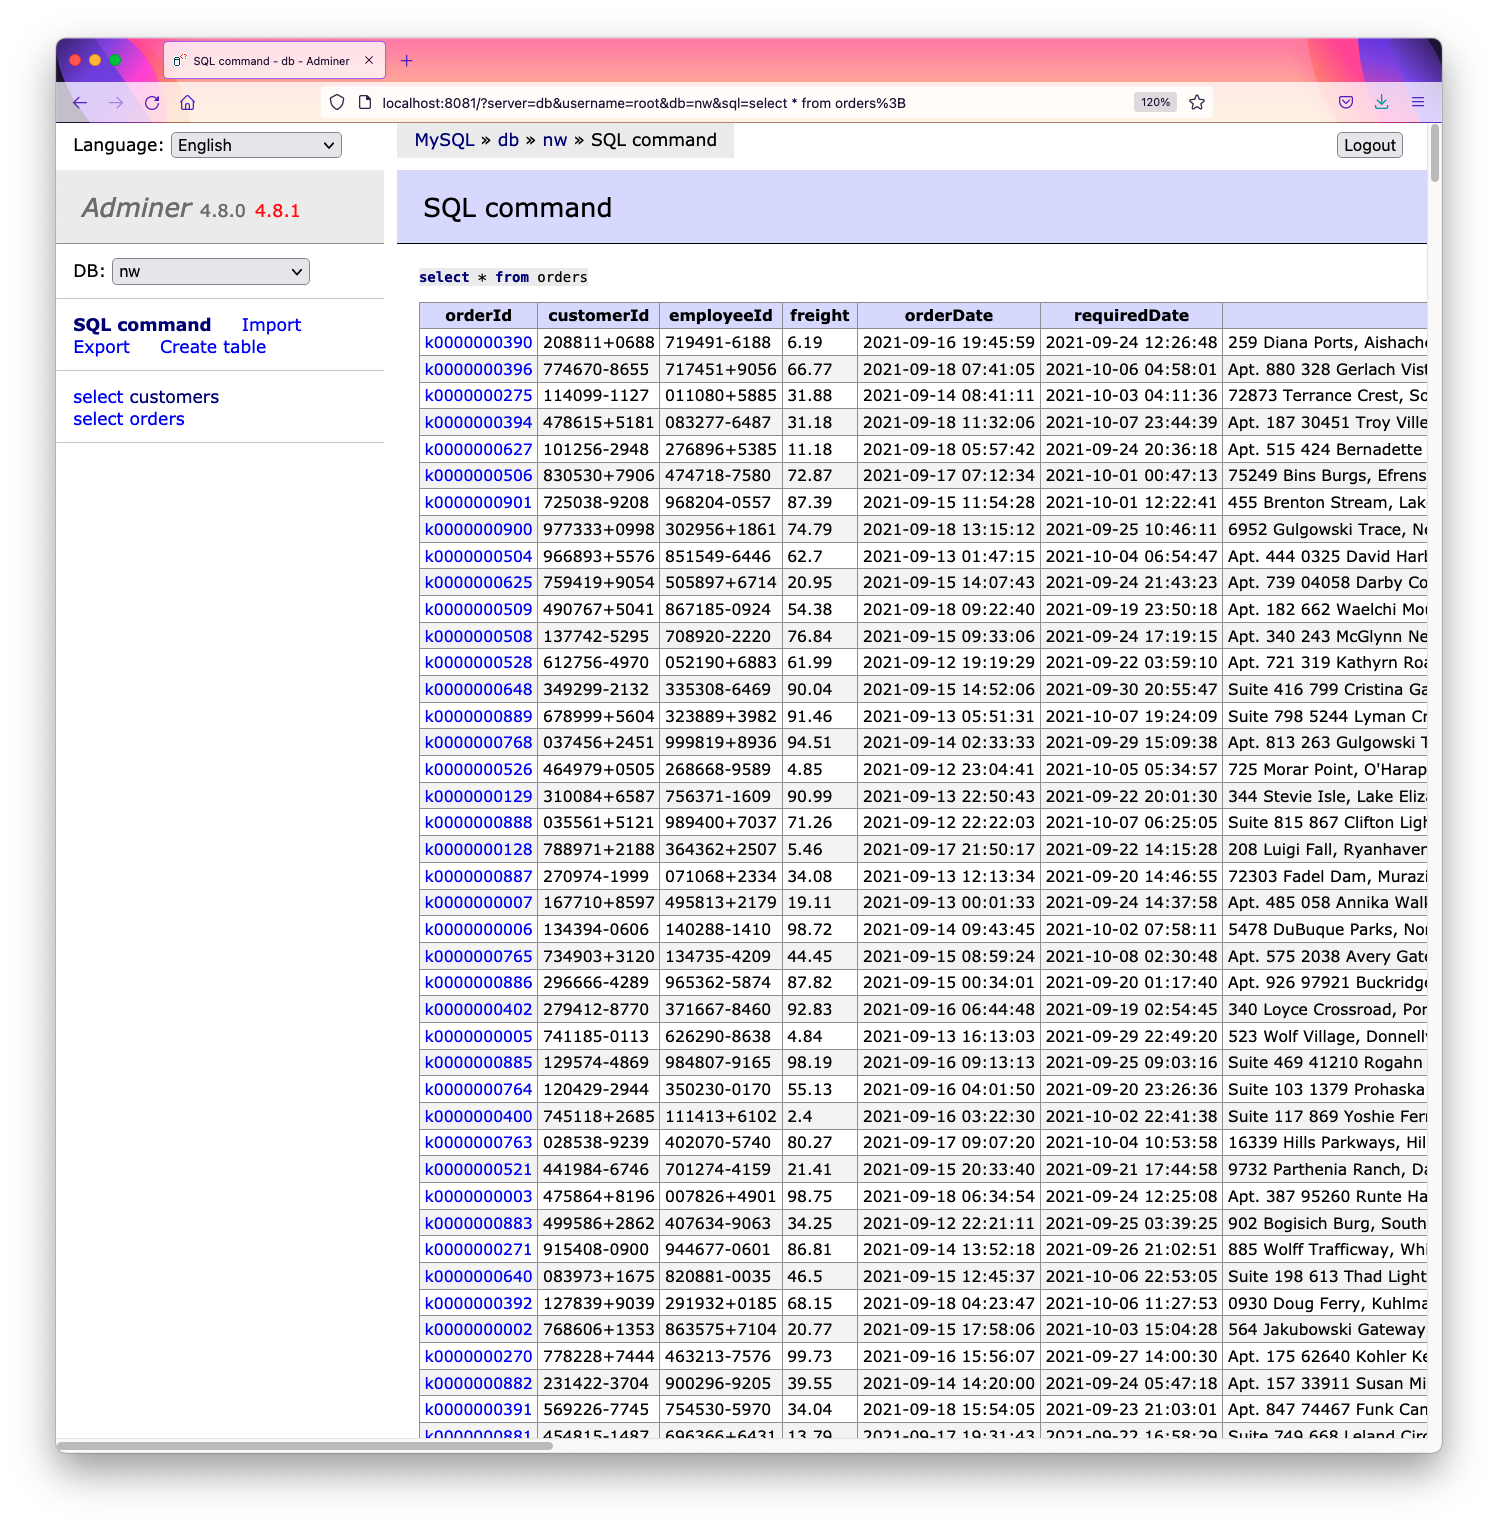Open order k0000000627 link

click(x=478, y=449)
